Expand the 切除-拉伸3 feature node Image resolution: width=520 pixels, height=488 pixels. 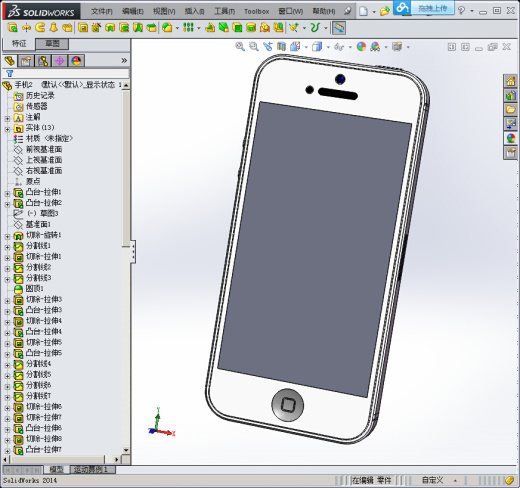pos(7,300)
